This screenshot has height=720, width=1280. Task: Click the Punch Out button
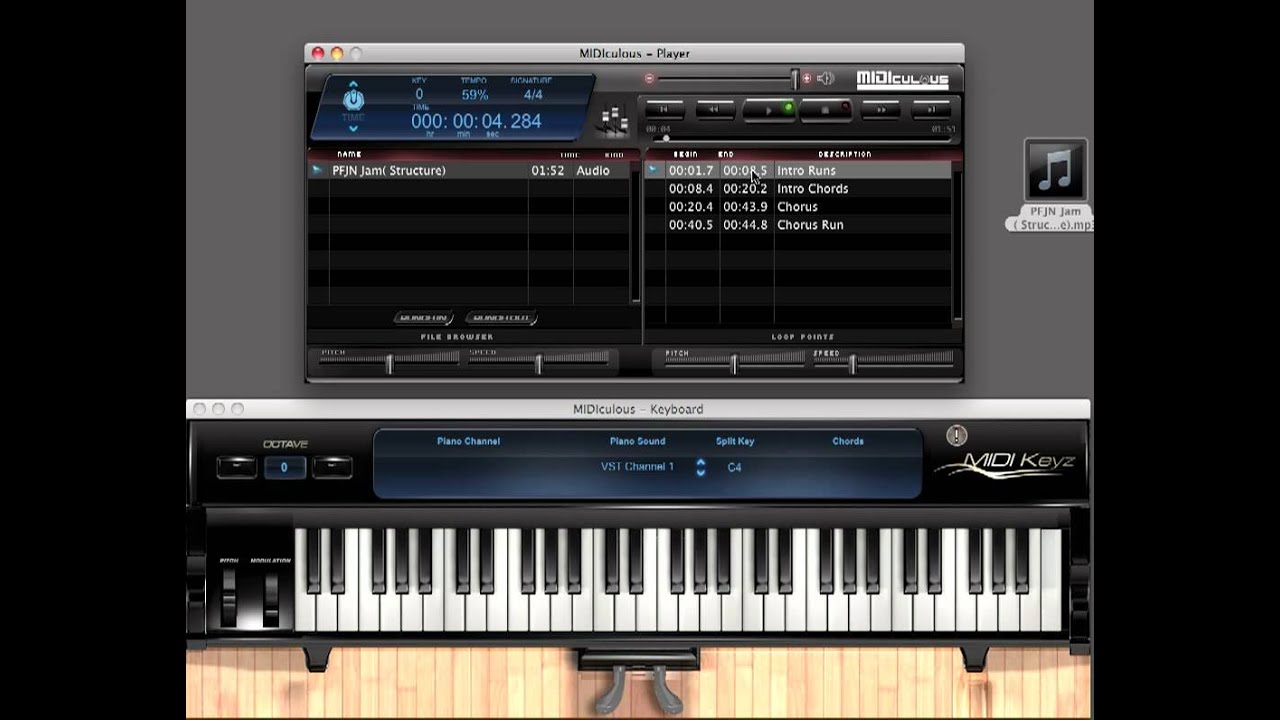pyautogui.click(x=502, y=318)
